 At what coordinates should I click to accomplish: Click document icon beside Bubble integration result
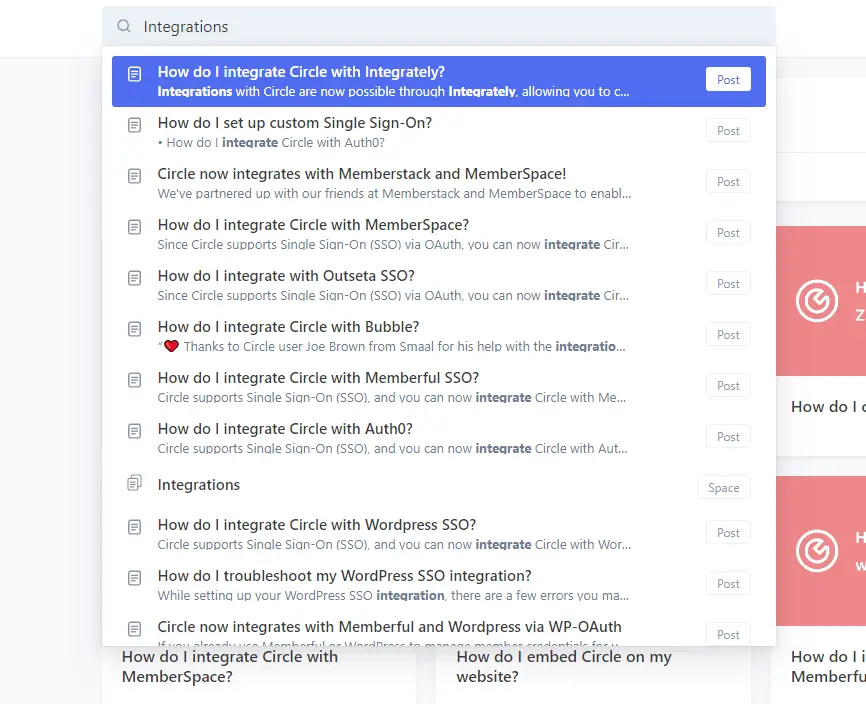point(134,329)
